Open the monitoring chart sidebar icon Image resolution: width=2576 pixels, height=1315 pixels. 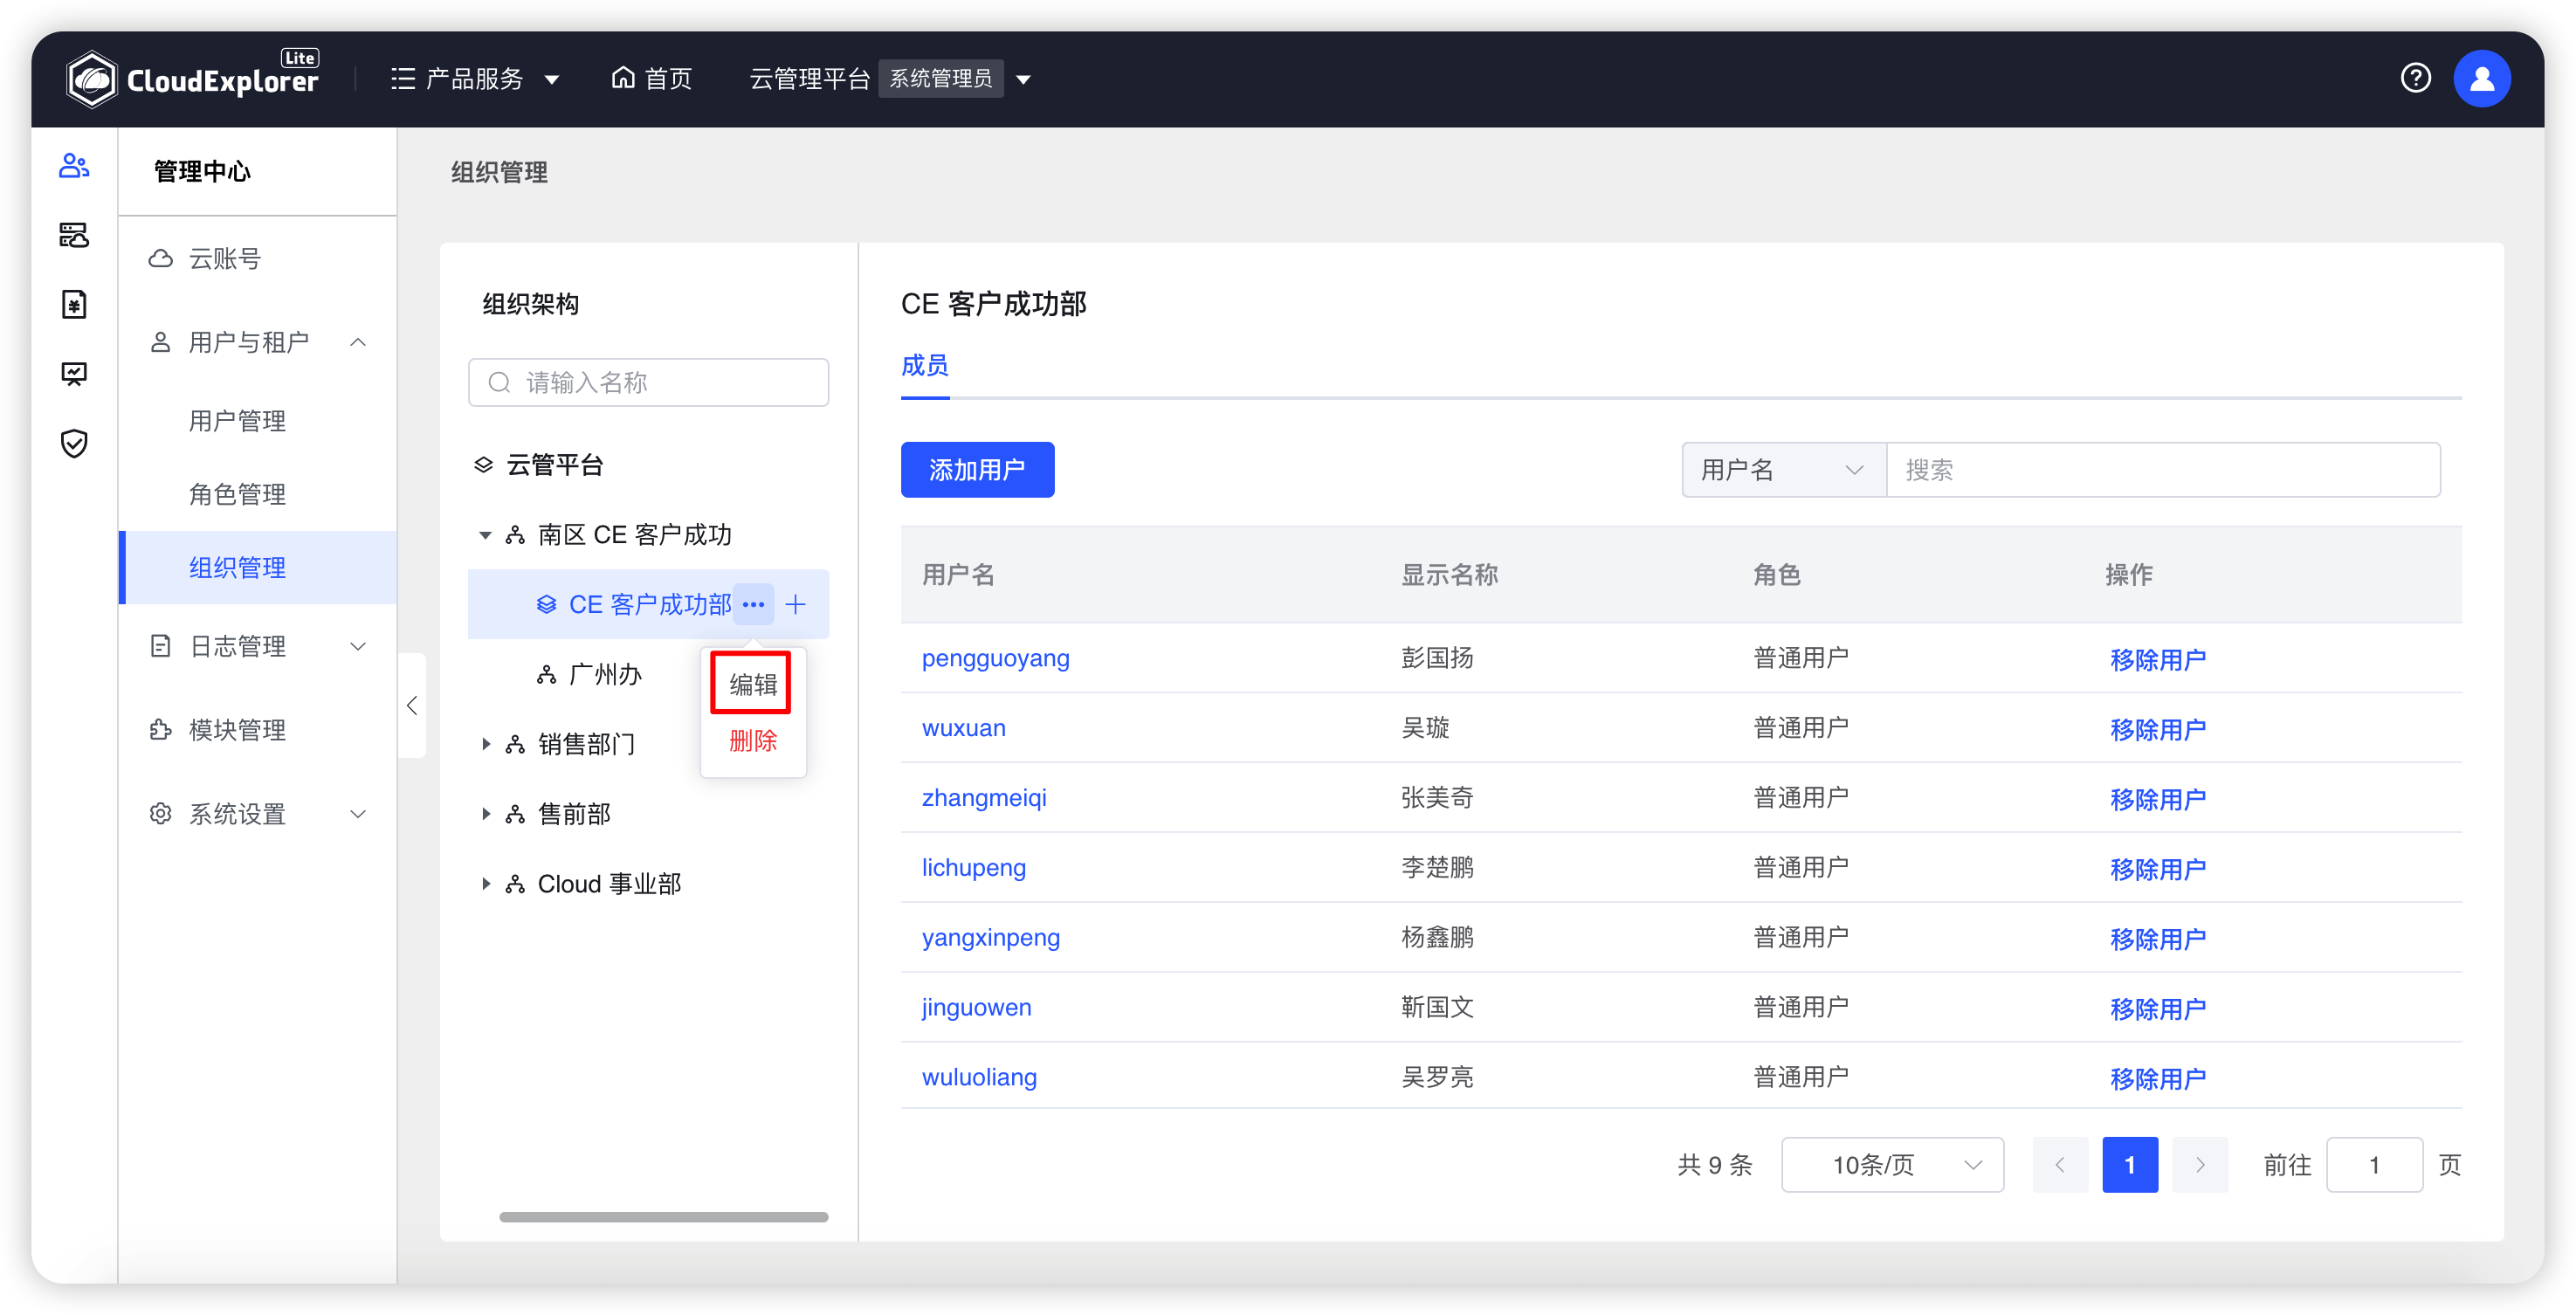pyautogui.click(x=74, y=374)
